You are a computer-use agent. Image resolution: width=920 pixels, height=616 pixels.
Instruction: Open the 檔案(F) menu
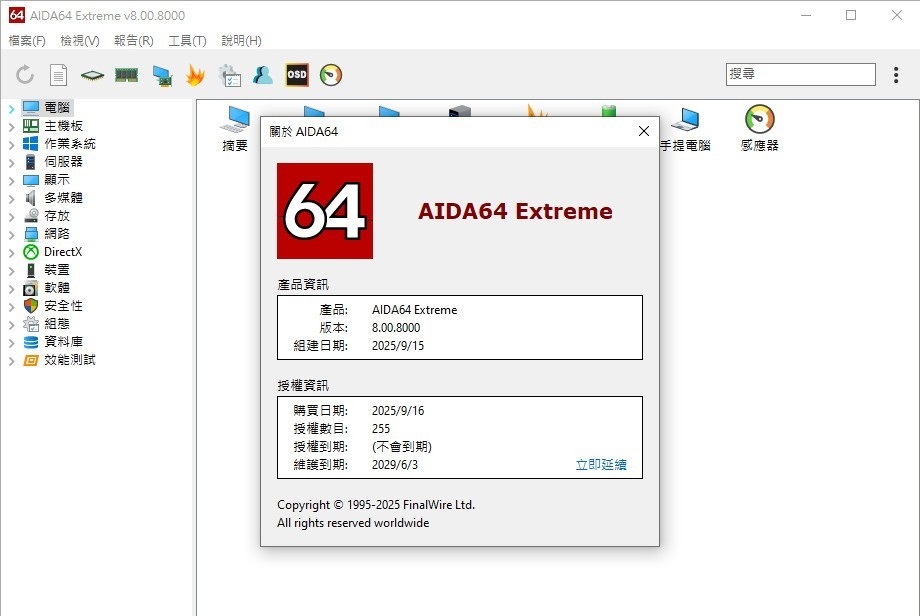(27, 40)
